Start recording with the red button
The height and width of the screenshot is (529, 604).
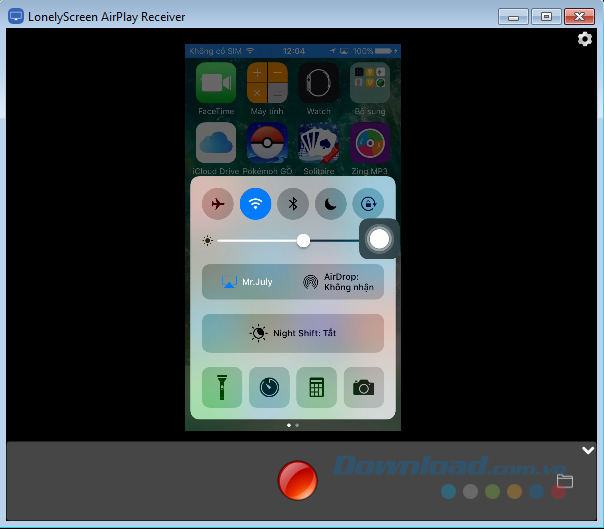pos(297,481)
